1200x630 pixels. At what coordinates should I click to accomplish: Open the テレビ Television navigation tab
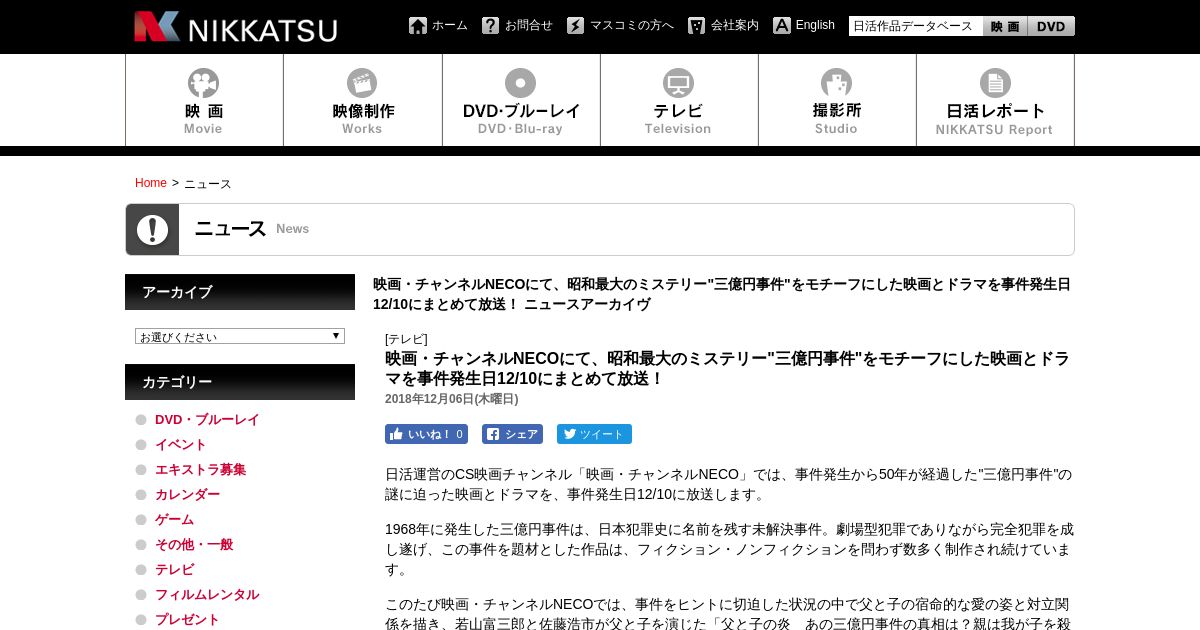pos(679,100)
